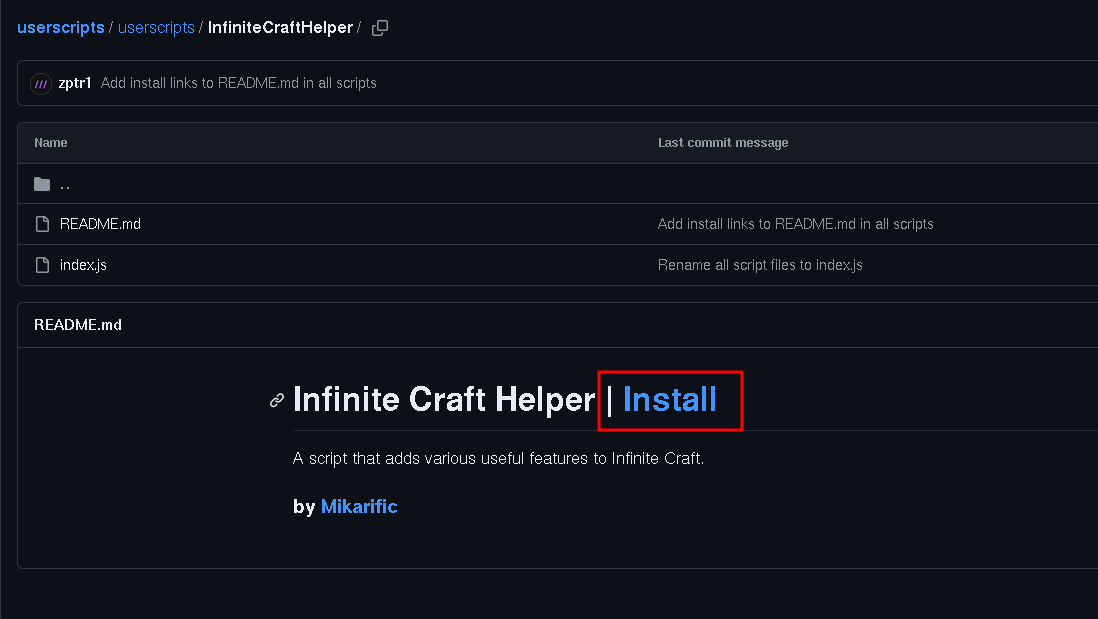1098x619 pixels.
Task: Click the InfiniteCraftHelper breadcrumb text
Action: tap(280, 27)
